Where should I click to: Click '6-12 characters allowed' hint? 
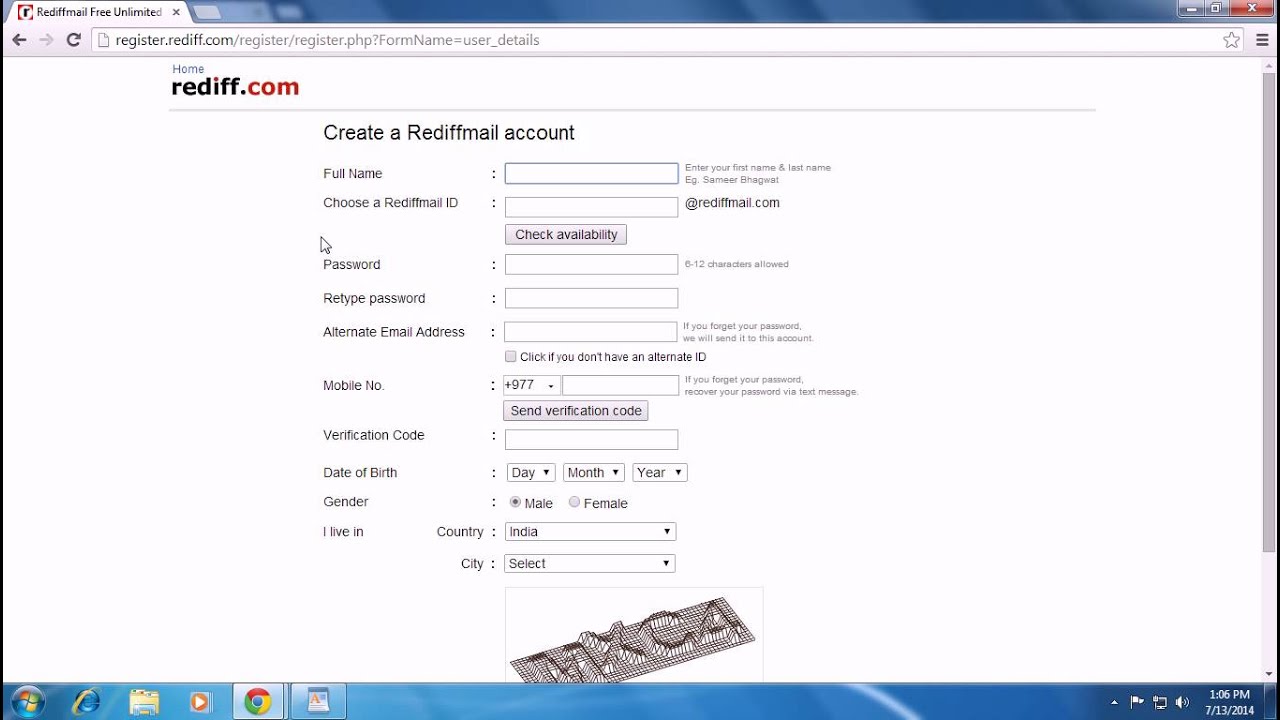click(737, 264)
